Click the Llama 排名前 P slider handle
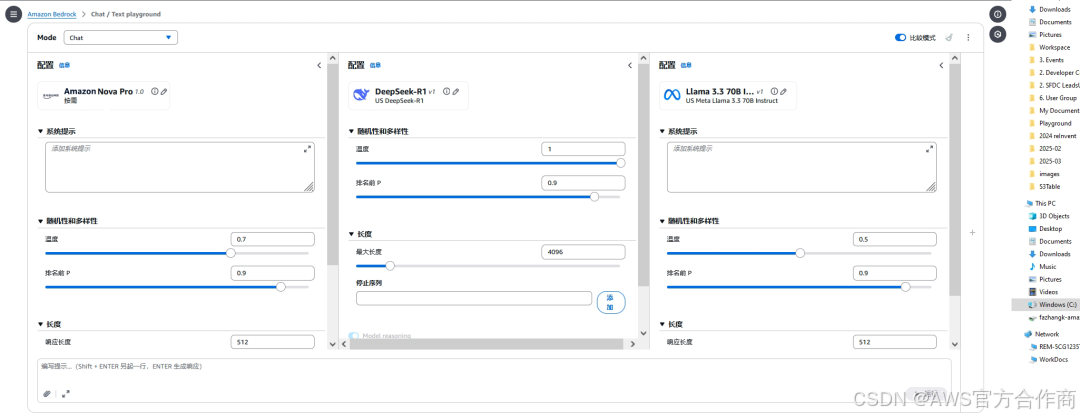The width and height of the screenshot is (1080, 416). tap(905, 287)
